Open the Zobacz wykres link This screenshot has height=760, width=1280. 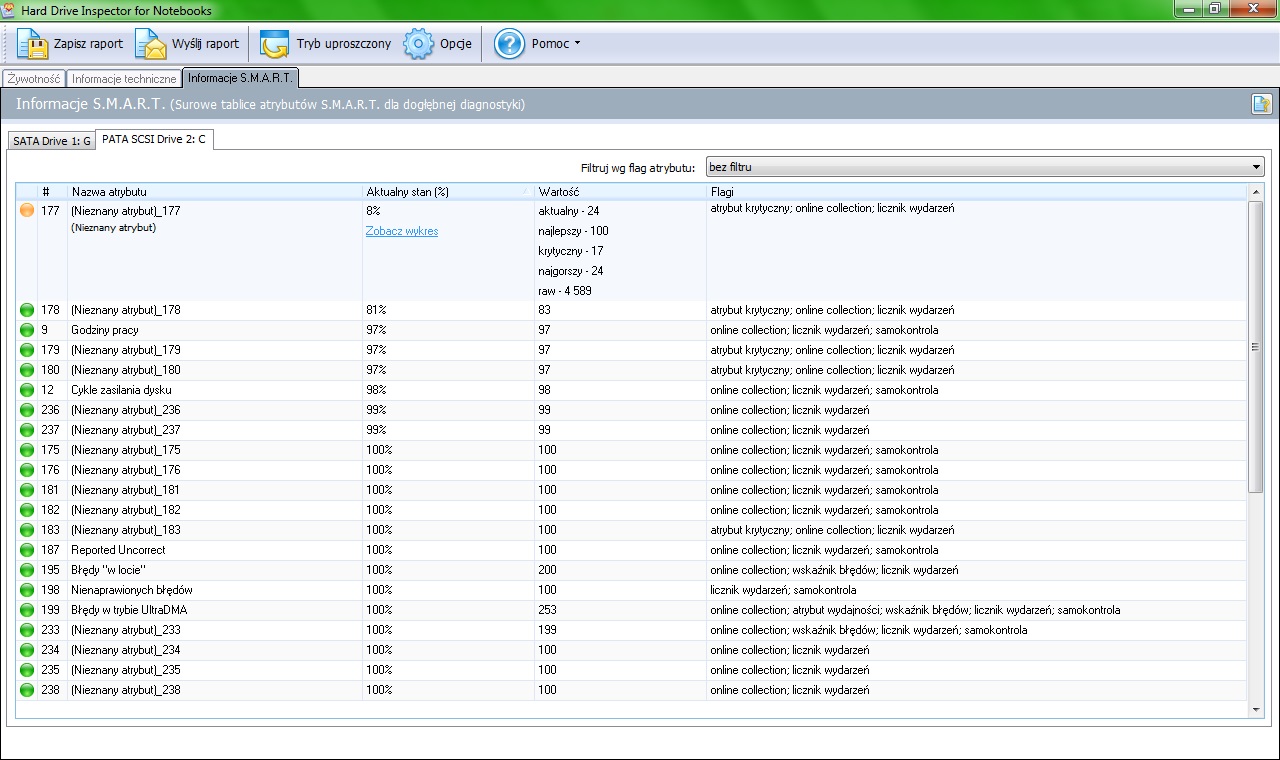pos(402,231)
